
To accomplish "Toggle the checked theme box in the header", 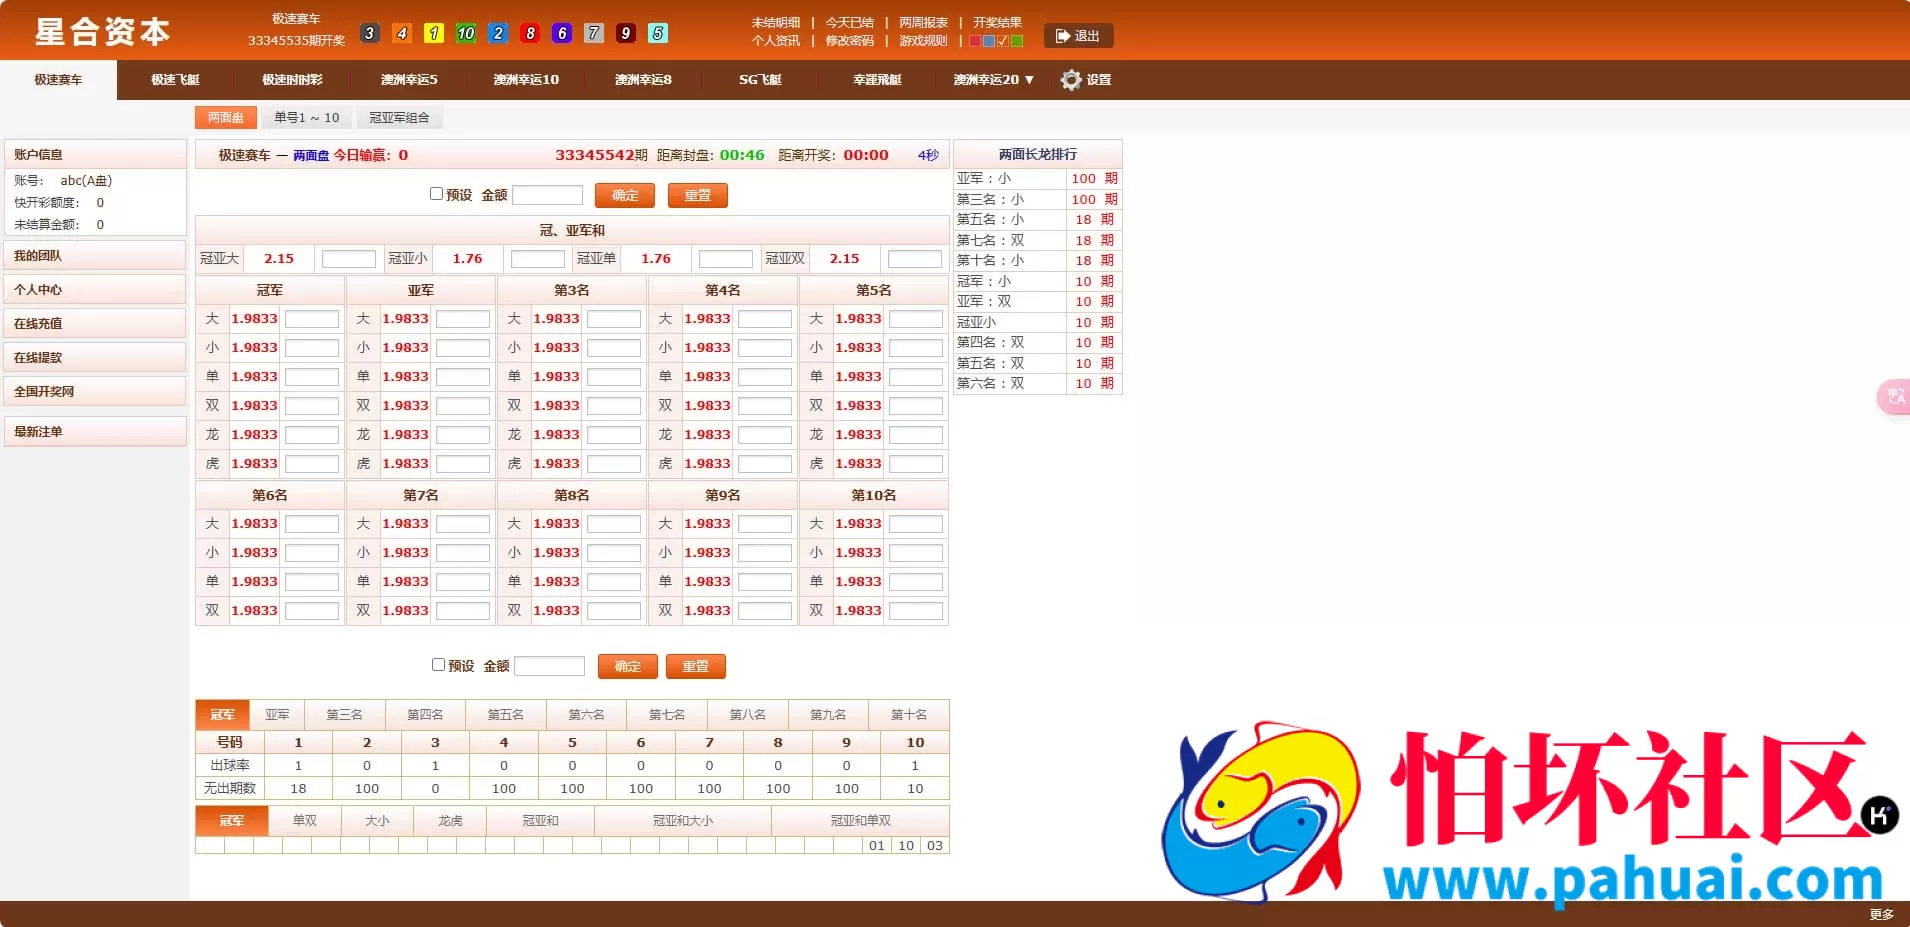I will tap(1003, 42).
